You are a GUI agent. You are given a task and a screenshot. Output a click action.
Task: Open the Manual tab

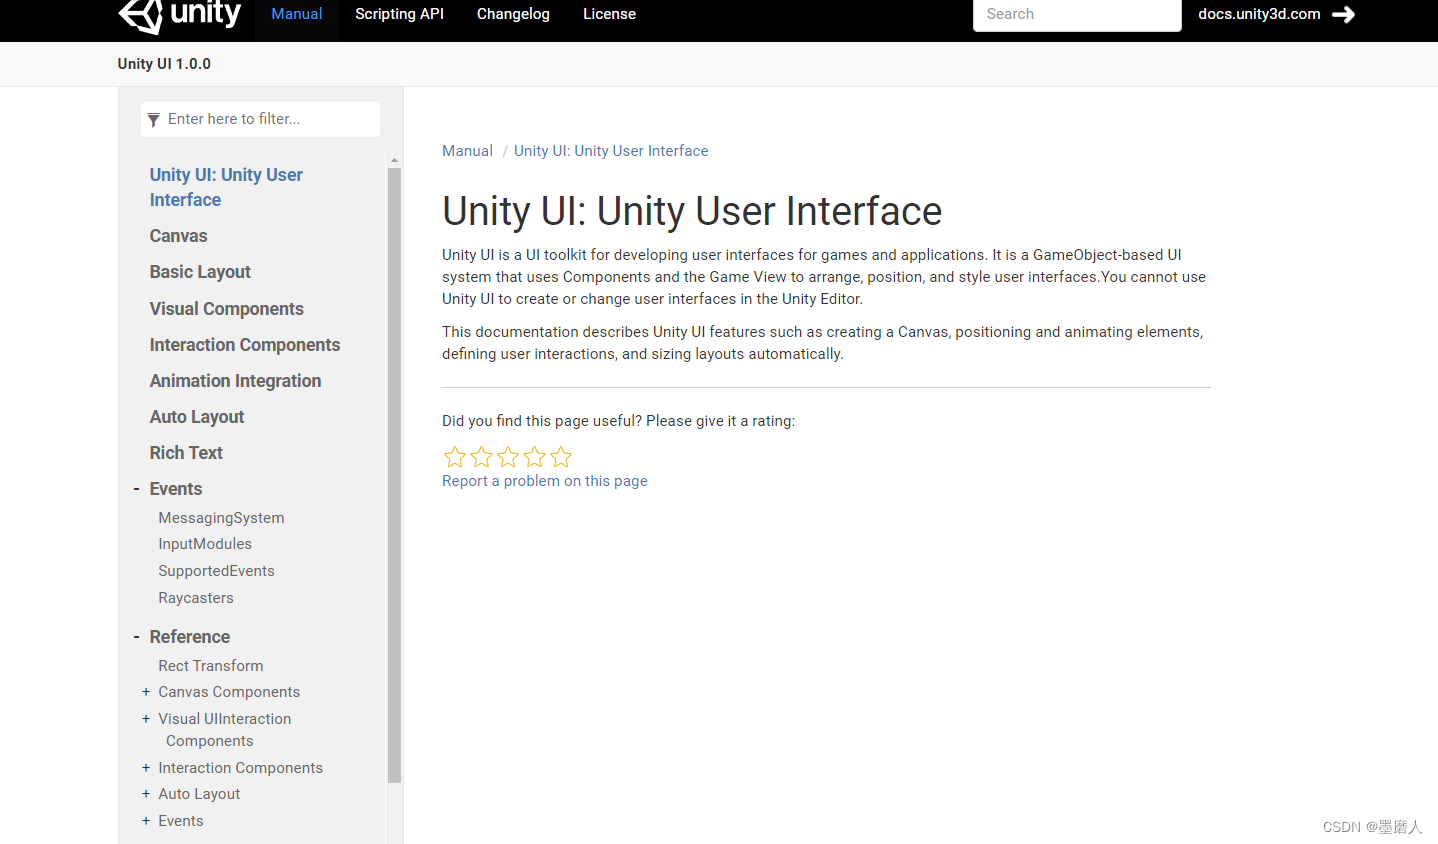click(297, 14)
